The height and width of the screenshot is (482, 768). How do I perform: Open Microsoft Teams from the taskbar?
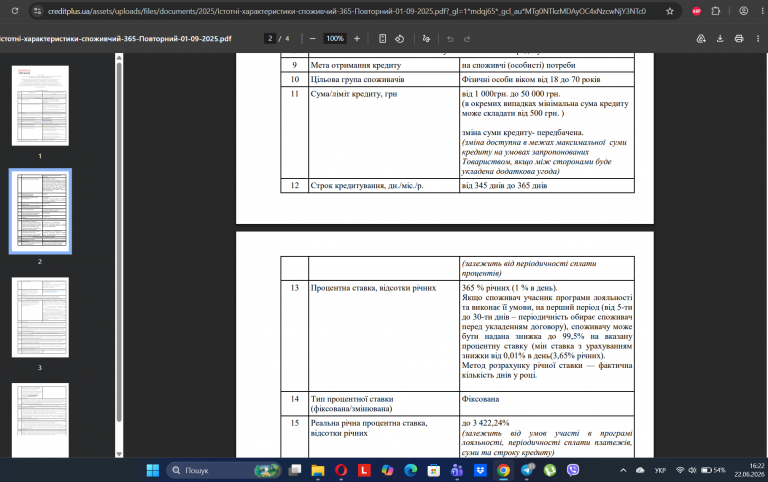point(457,470)
